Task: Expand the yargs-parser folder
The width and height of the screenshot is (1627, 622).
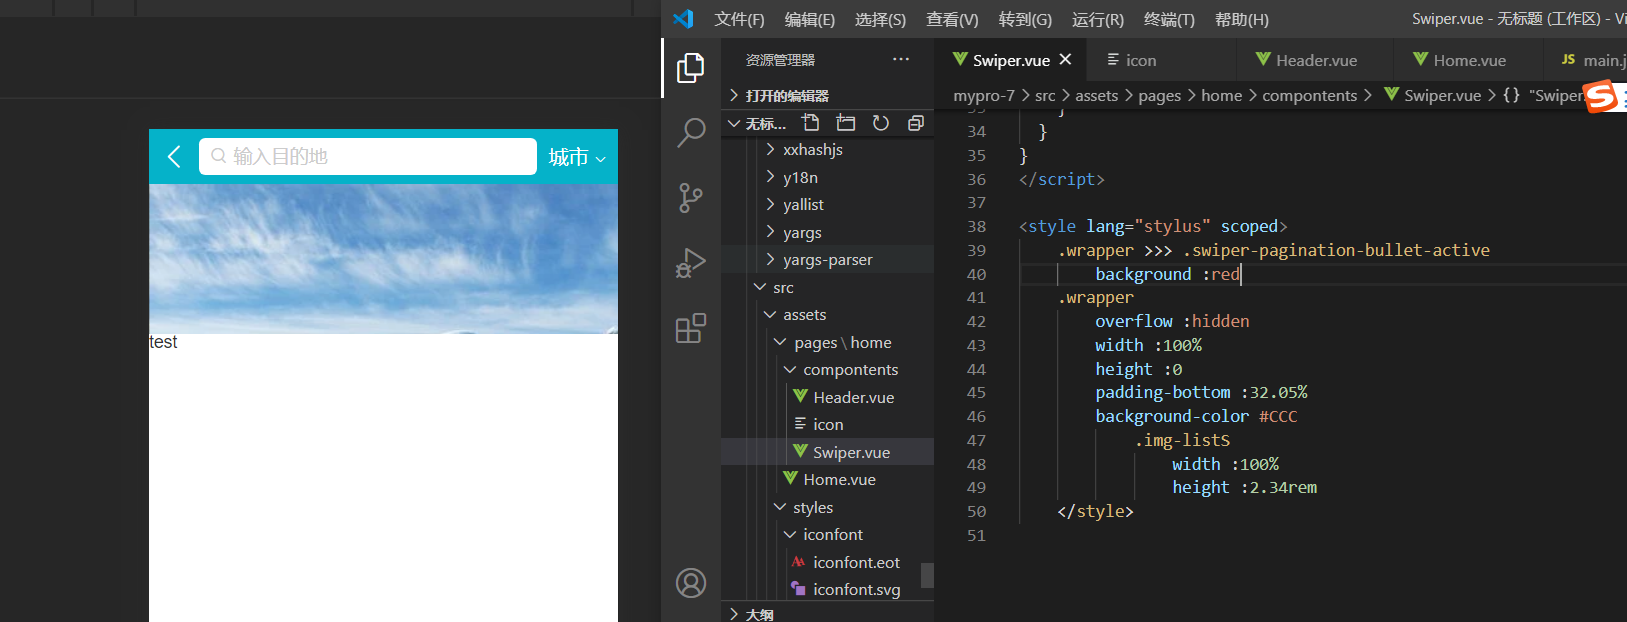Action: [827, 260]
